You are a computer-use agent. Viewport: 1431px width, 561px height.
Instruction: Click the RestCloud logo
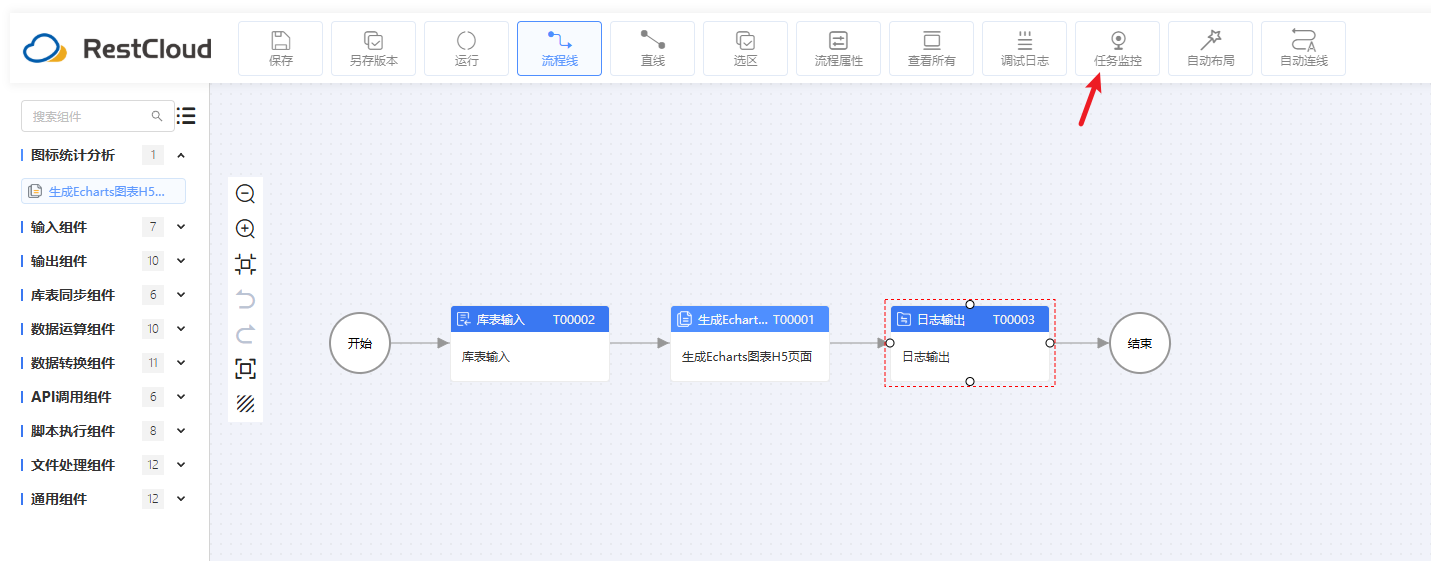[x=117, y=48]
